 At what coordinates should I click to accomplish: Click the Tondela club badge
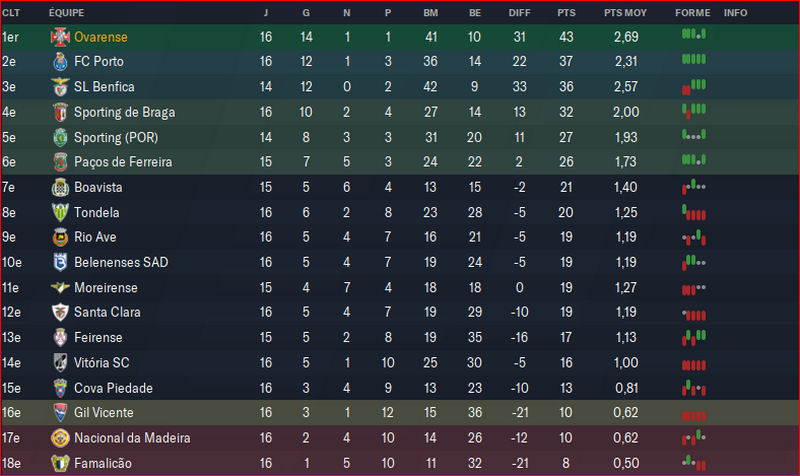[x=59, y=212]
